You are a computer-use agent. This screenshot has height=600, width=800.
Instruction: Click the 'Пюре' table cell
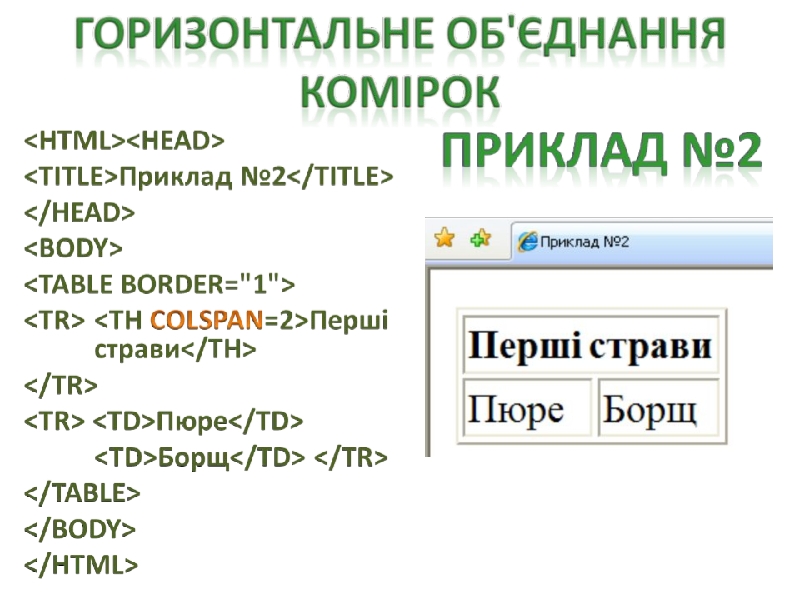[527, 407]
